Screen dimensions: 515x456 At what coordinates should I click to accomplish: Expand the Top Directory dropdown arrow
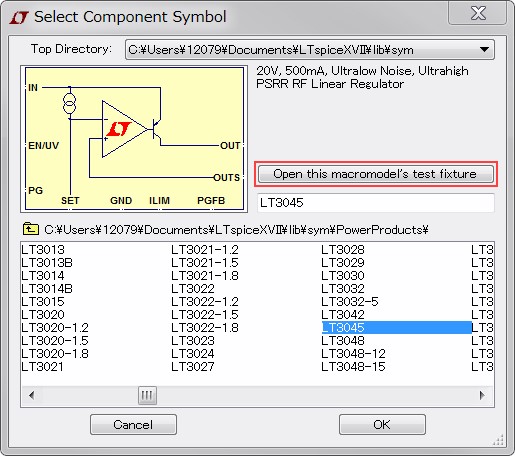tap(484, 50)
